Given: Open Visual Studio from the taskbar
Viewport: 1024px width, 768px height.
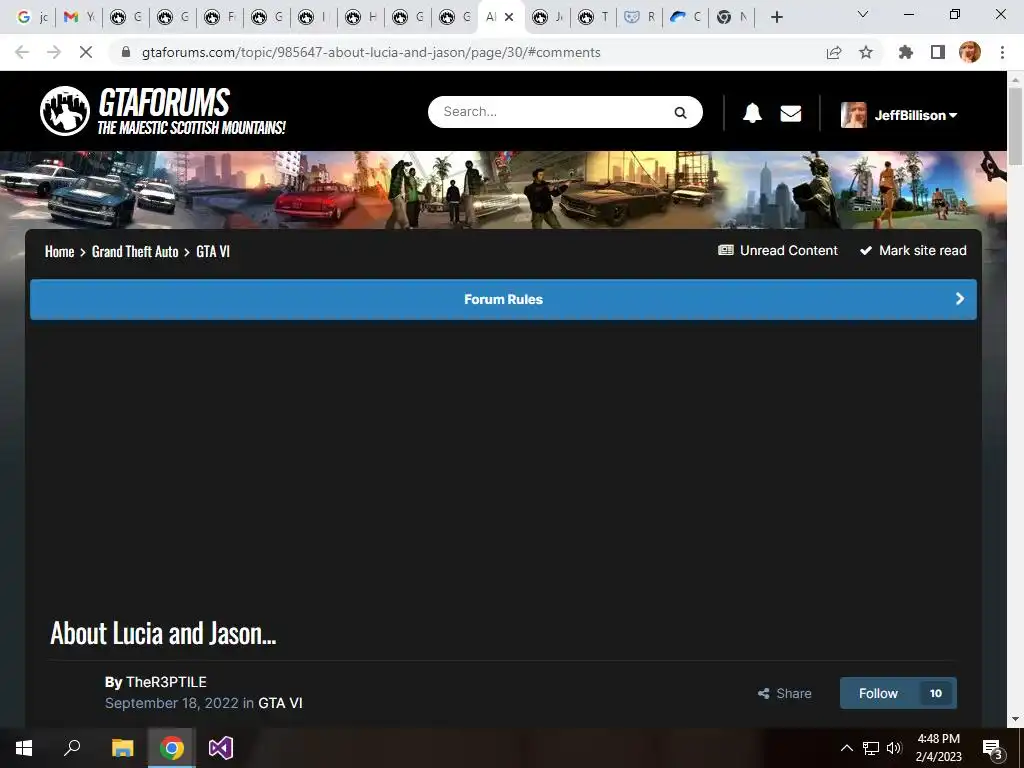Looking at the screenshot, I should pos(221,748).
